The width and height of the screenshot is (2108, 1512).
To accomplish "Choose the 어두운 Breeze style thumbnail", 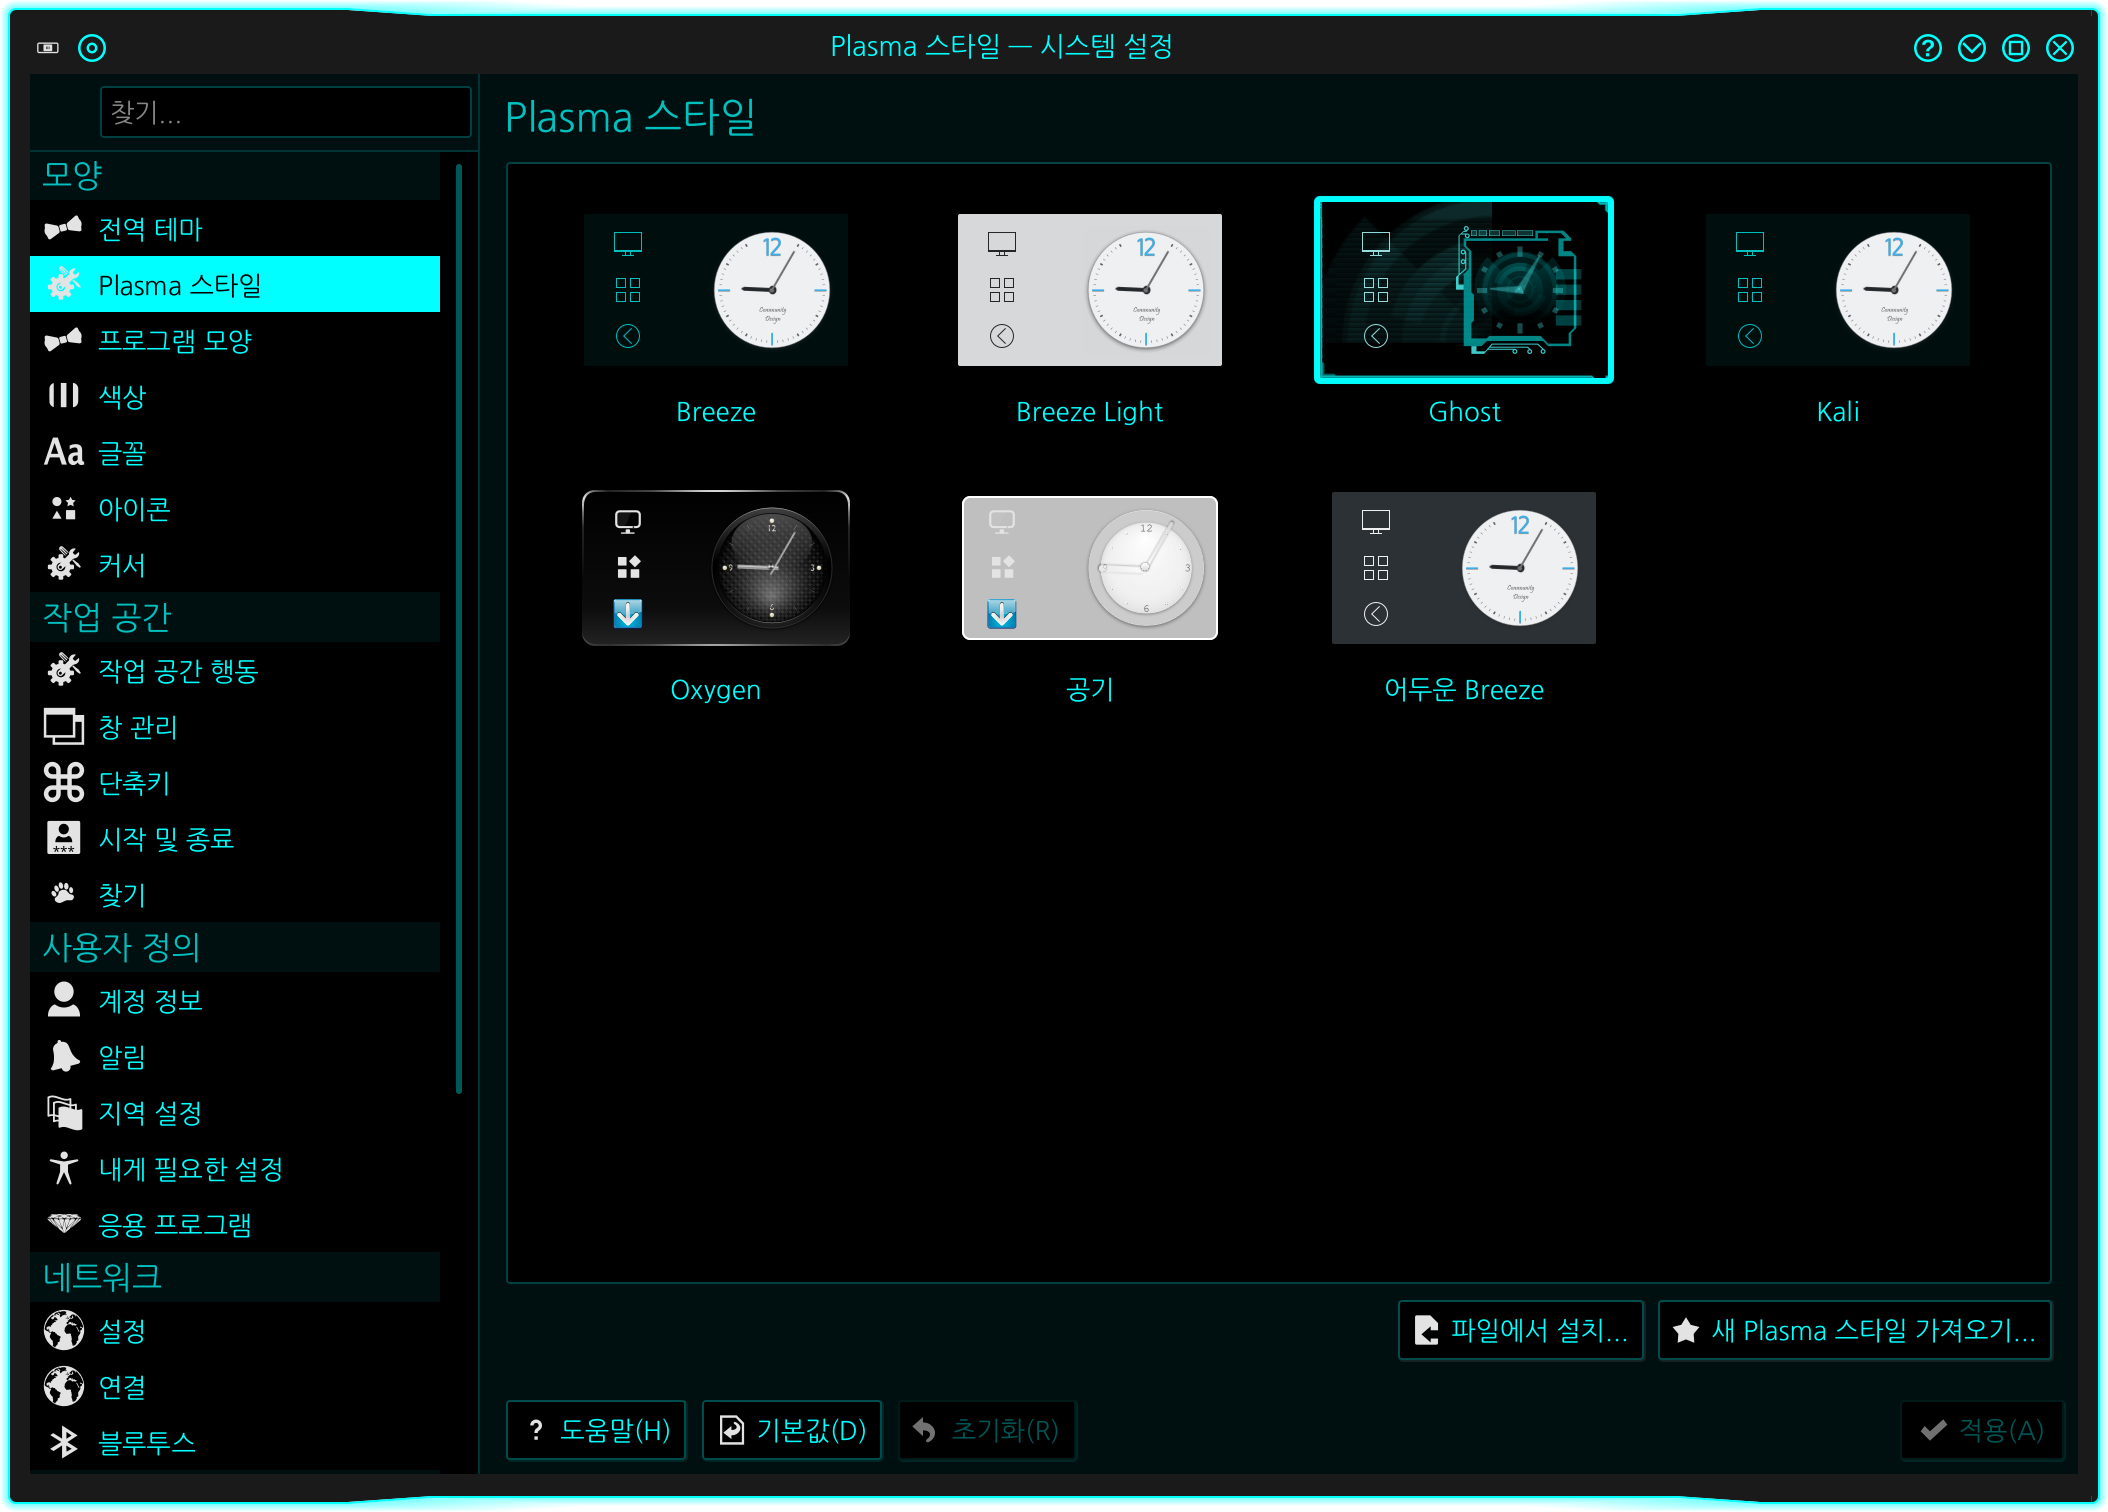I will click(1463, 568).
